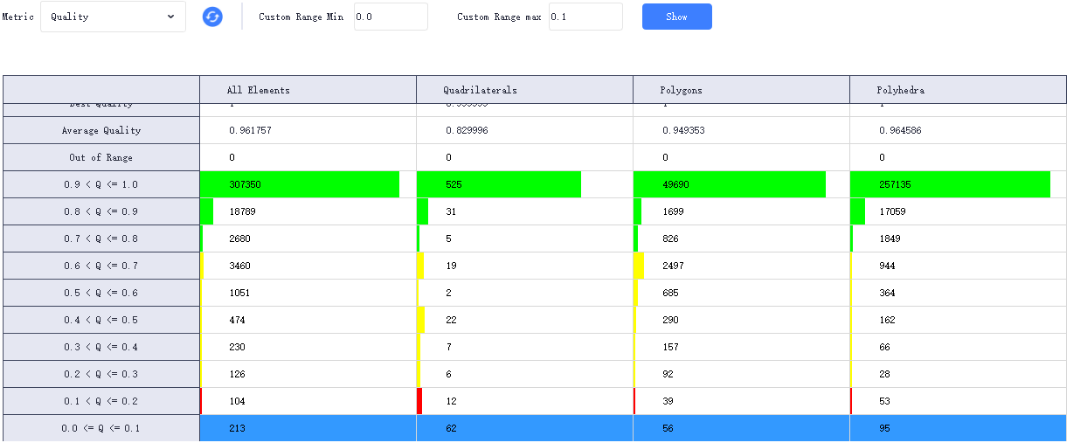
Task: Click the cell with value 17059
Action: coord(957,211)
